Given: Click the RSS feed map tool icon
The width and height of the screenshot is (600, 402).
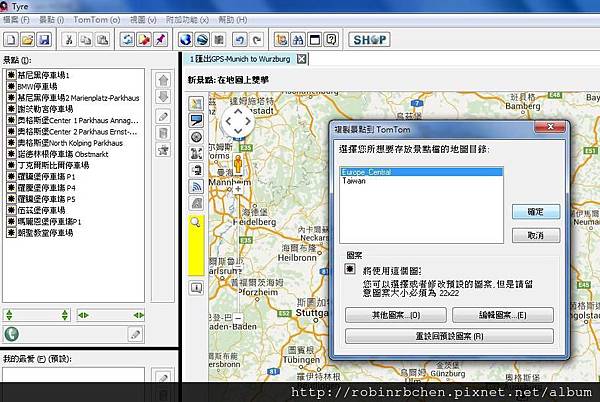Looking at the screenshot, I should pyautogui.click(x=196, y=187).
